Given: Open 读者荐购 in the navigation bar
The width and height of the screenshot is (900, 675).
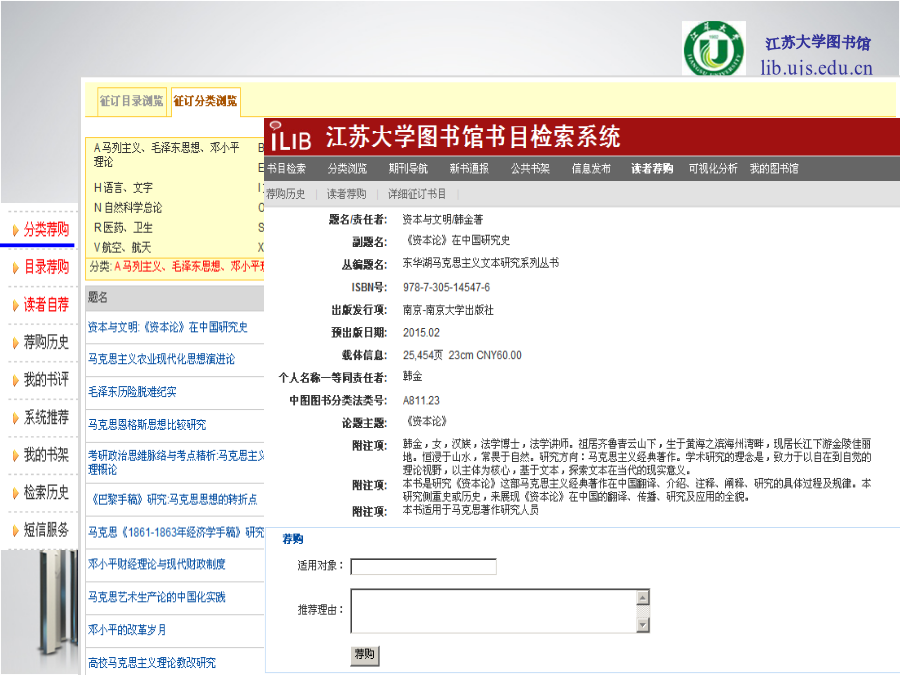Looking at the screenshot, I should click(652, 169).
